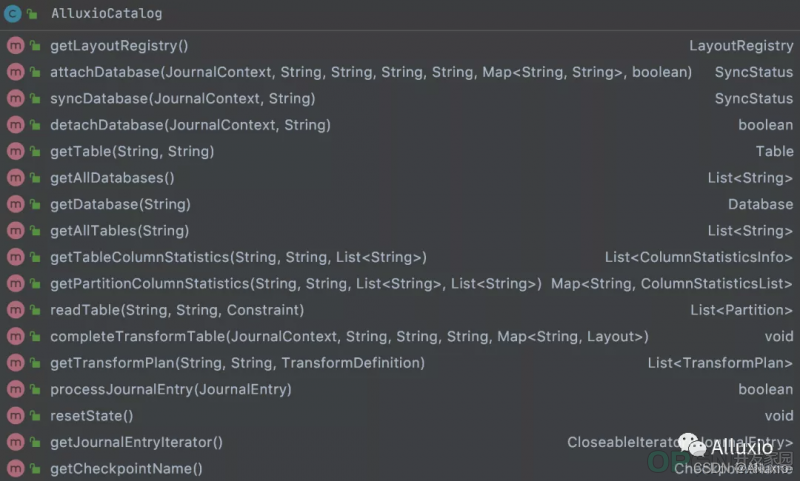Select the AlluxioCatalog class header
Image resolution: width=800 pixels, height=481 pixels.
pyautogui.click(x=400, y=14)
